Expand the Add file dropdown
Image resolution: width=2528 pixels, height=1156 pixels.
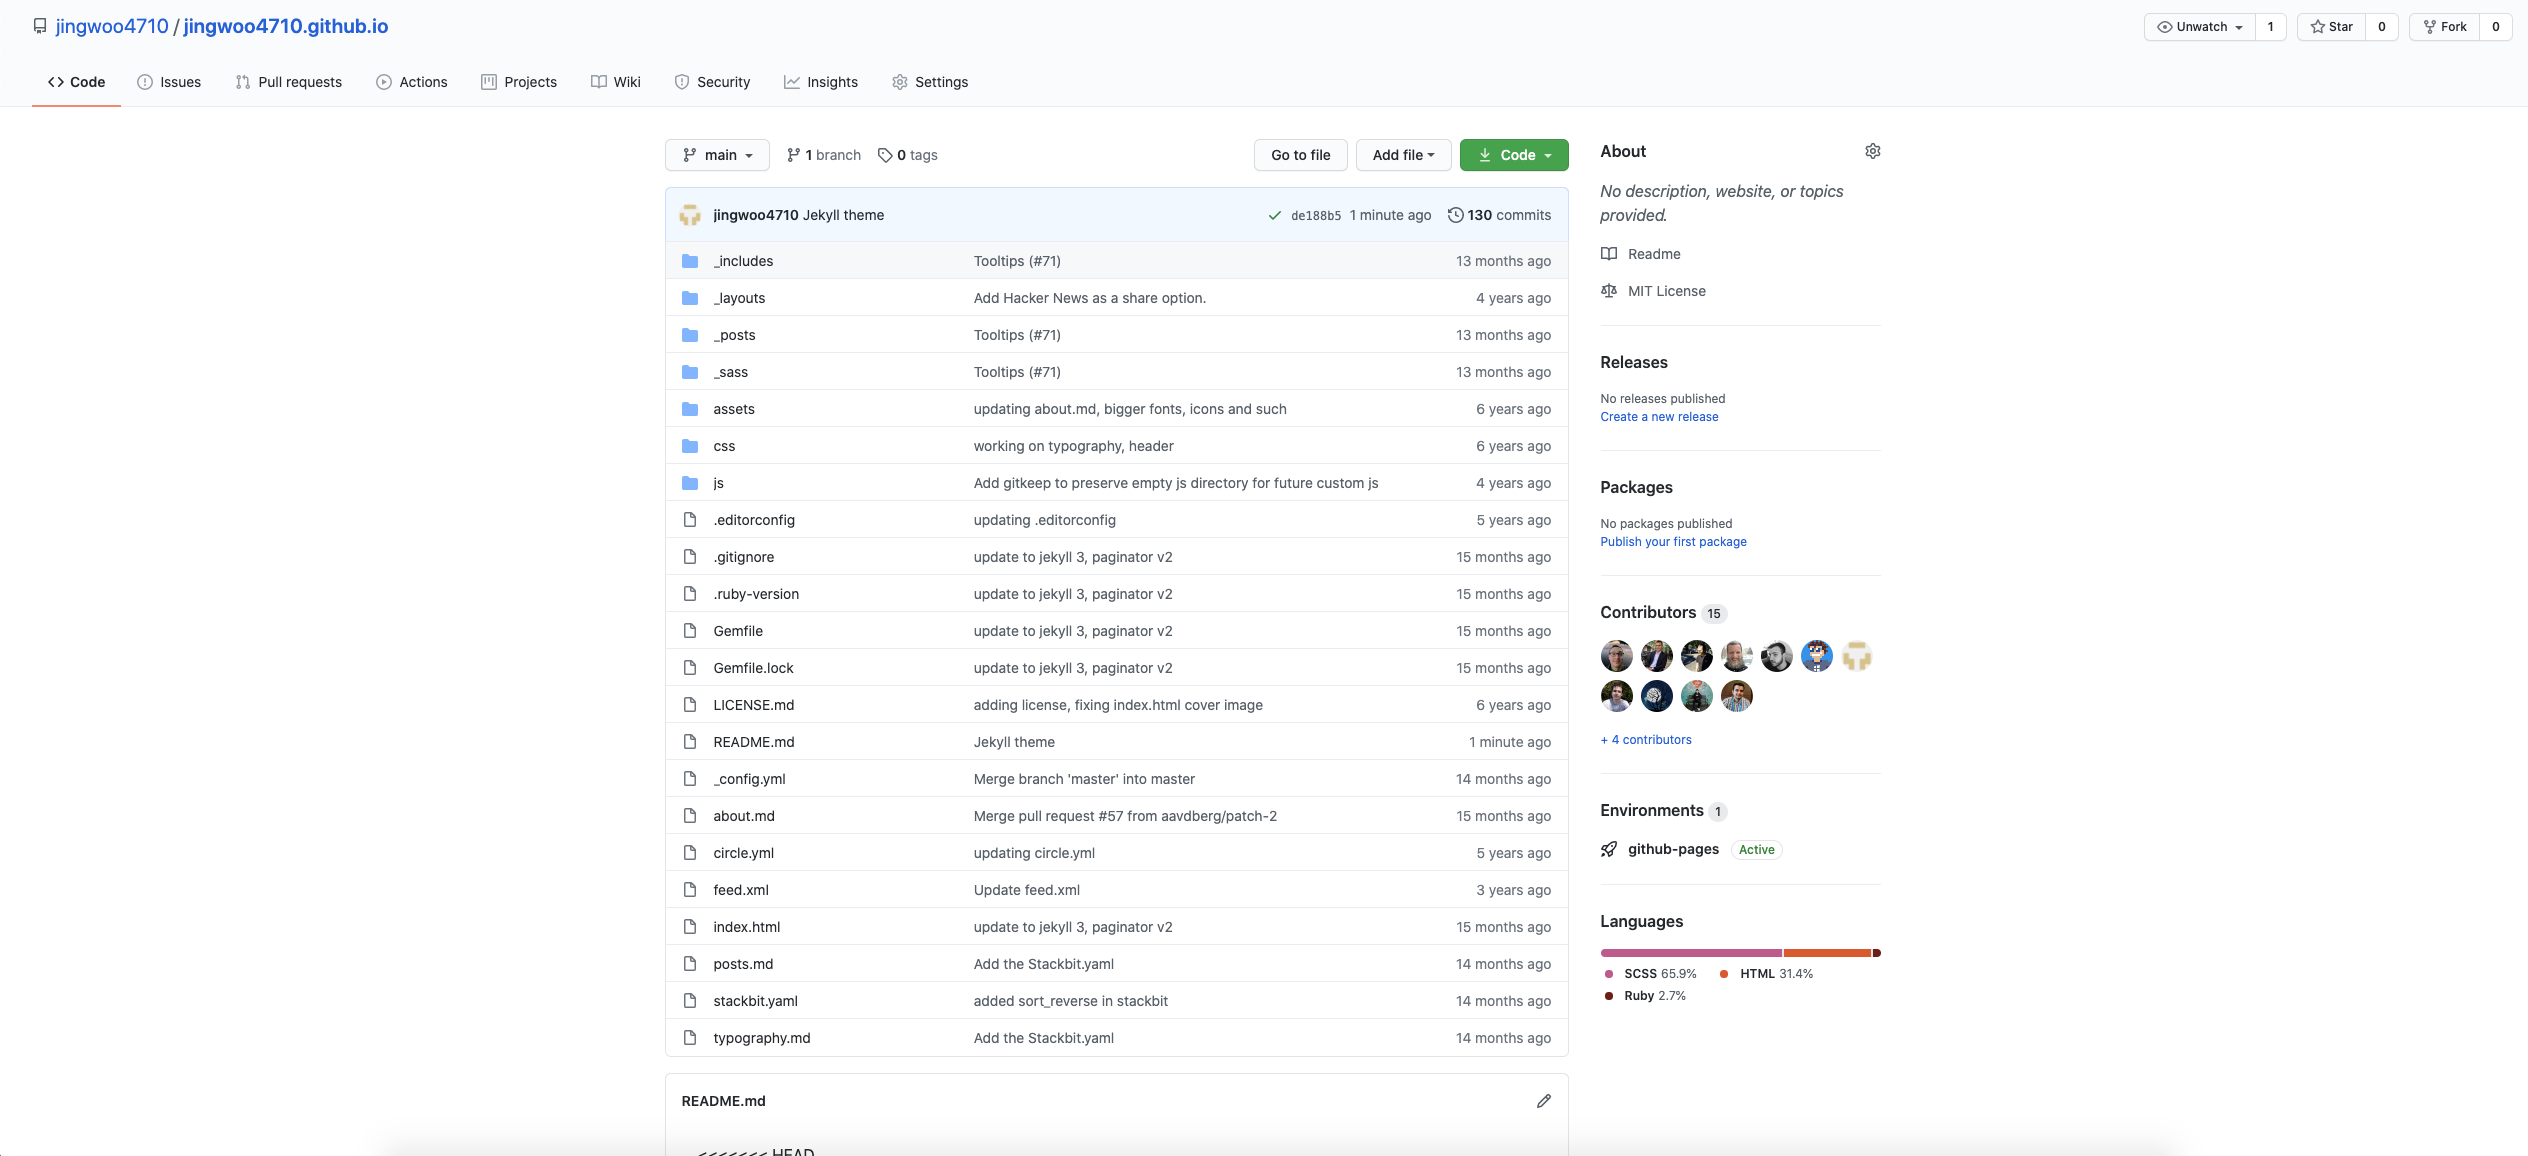pyautogui.click(x=1403, y=155)
